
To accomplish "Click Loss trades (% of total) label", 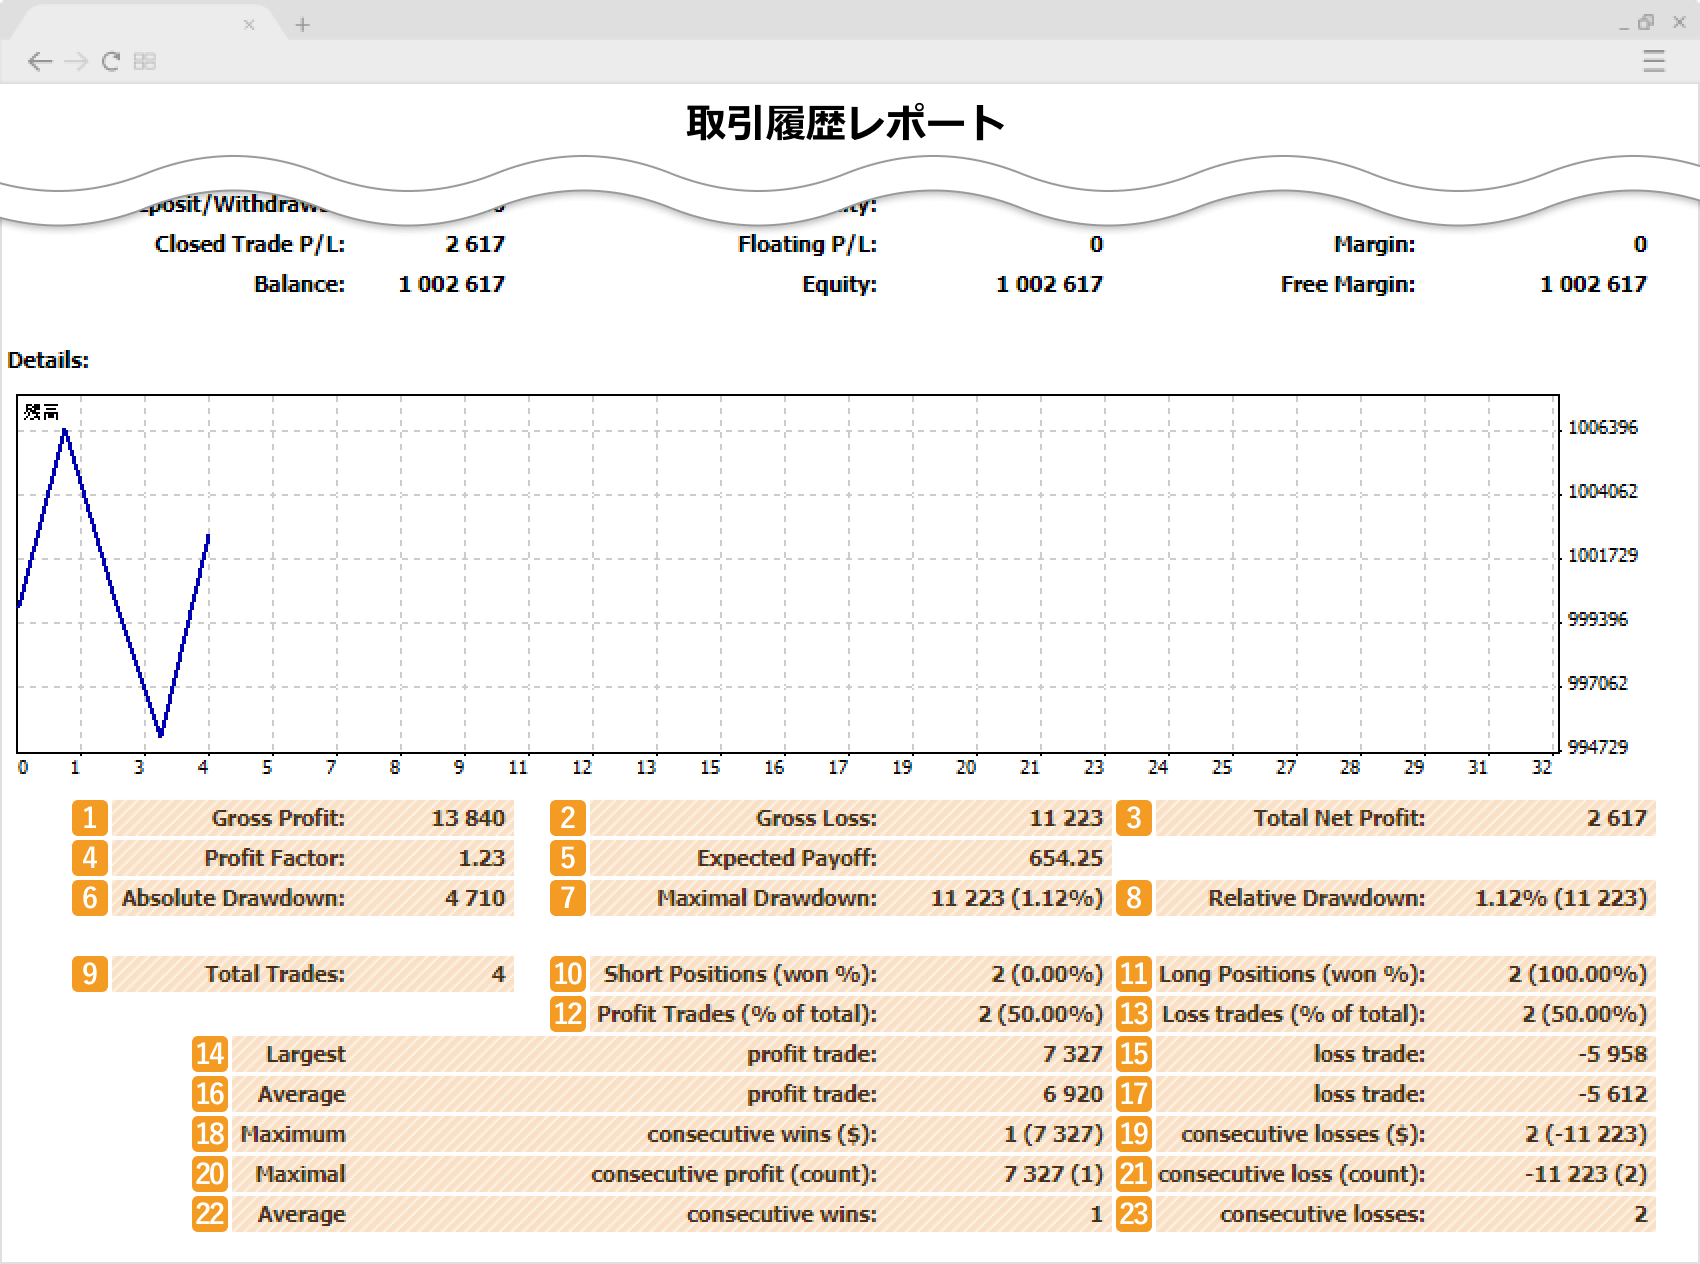I will (x=1294, y=1014).
